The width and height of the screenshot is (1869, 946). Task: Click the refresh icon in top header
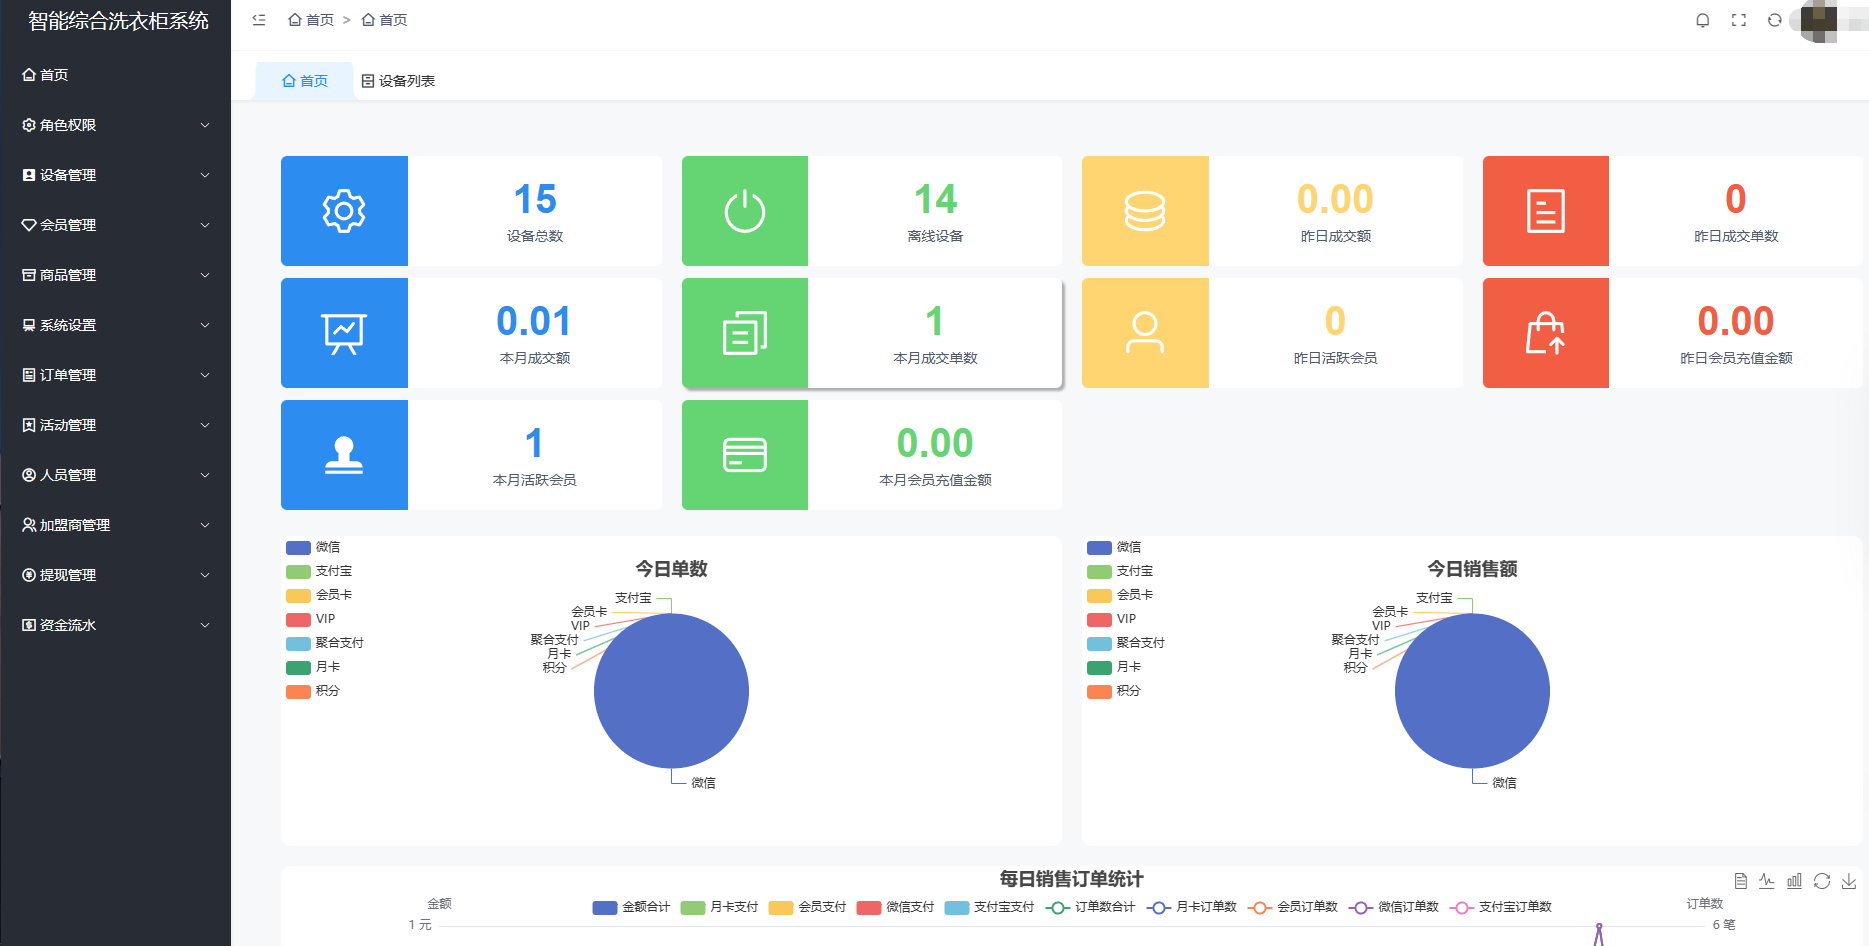click(1775, 20)
